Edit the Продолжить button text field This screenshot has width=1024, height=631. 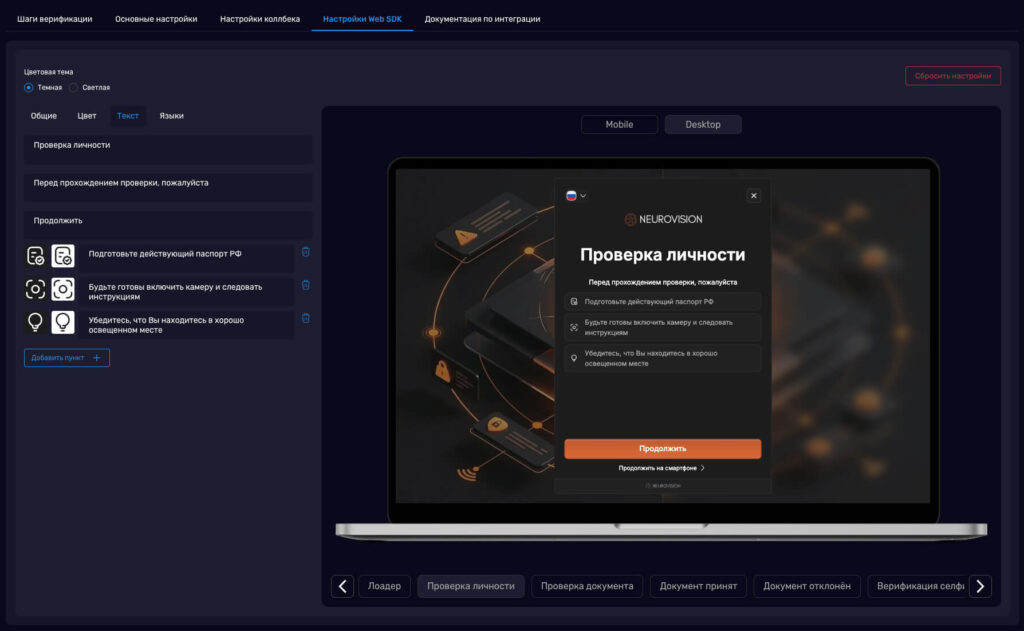click(168, 225)
